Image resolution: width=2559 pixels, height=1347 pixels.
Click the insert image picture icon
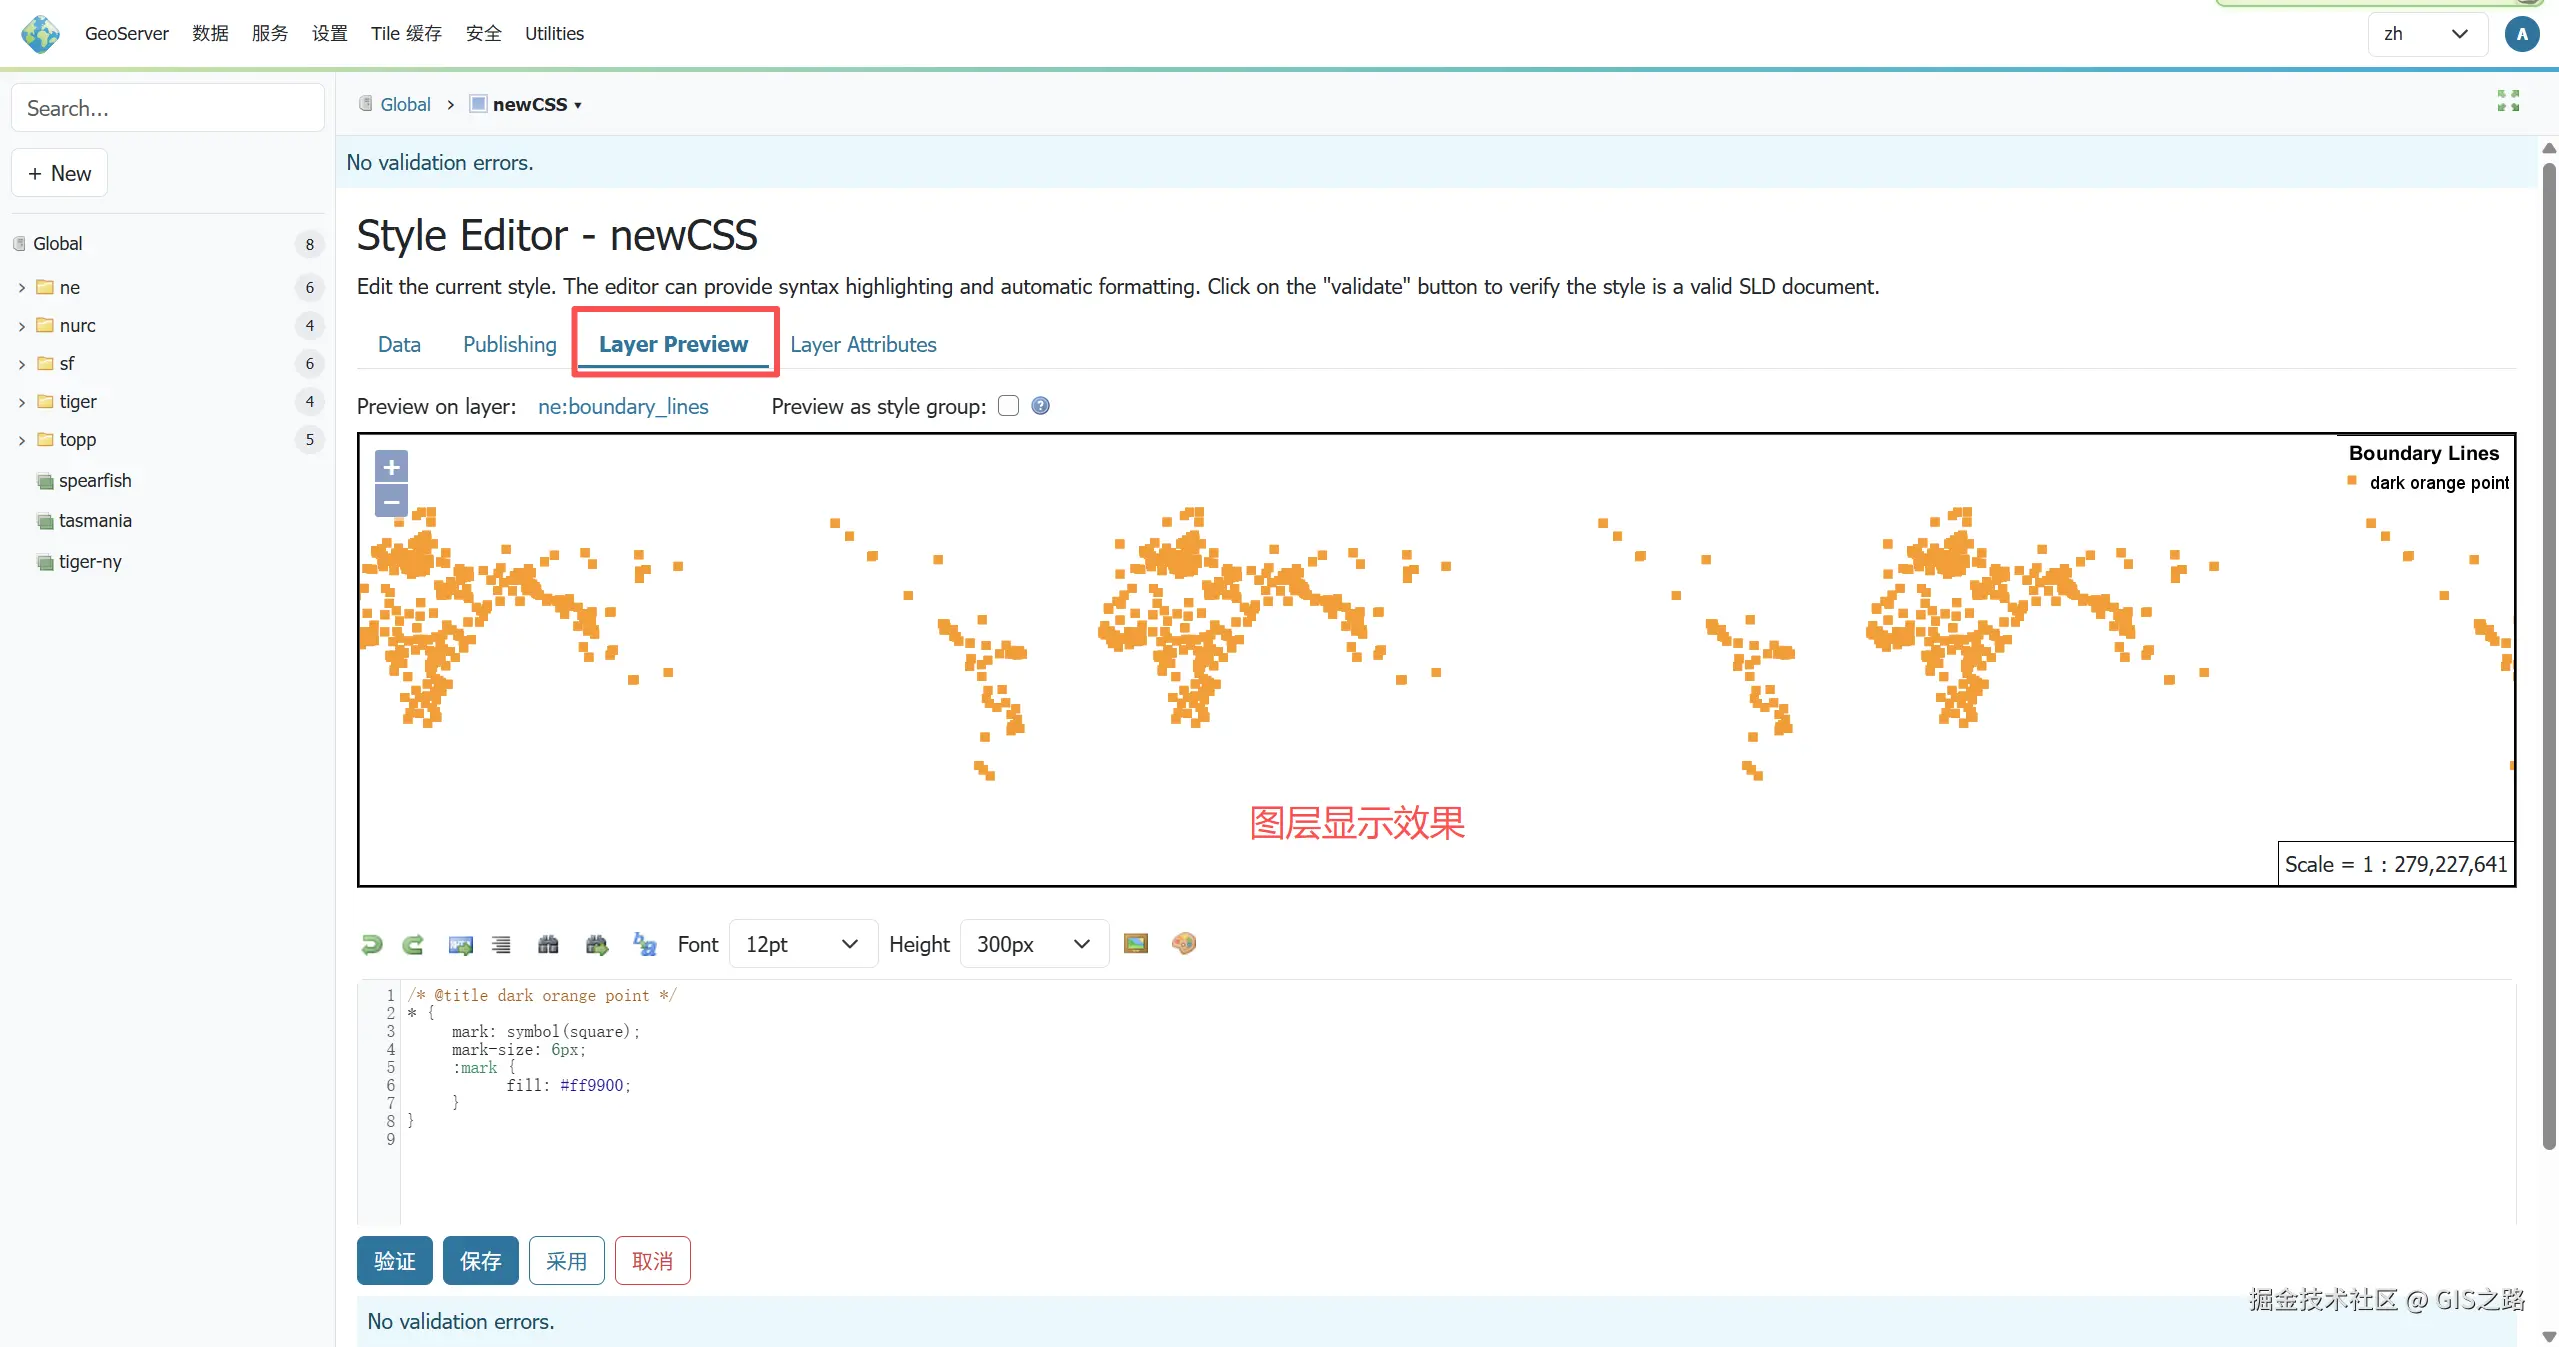(x=1136, y=943)
